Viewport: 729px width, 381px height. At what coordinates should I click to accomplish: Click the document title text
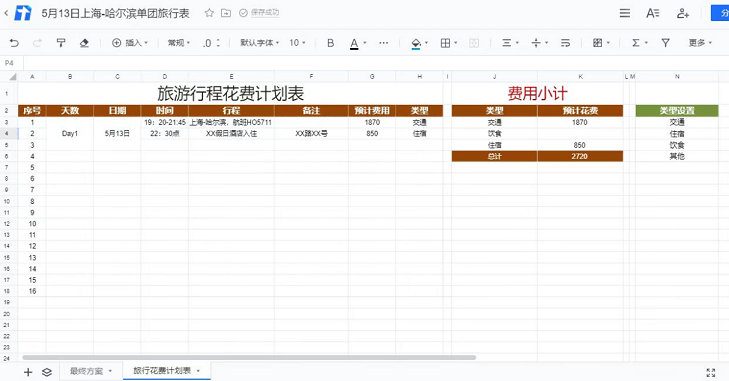(115, 13)
